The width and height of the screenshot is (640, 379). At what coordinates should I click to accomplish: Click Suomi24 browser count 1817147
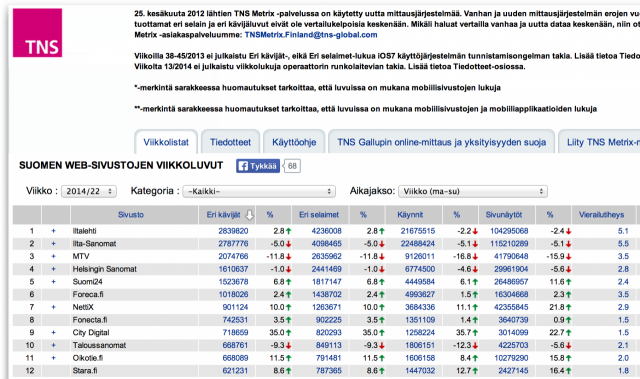[327, 281]
